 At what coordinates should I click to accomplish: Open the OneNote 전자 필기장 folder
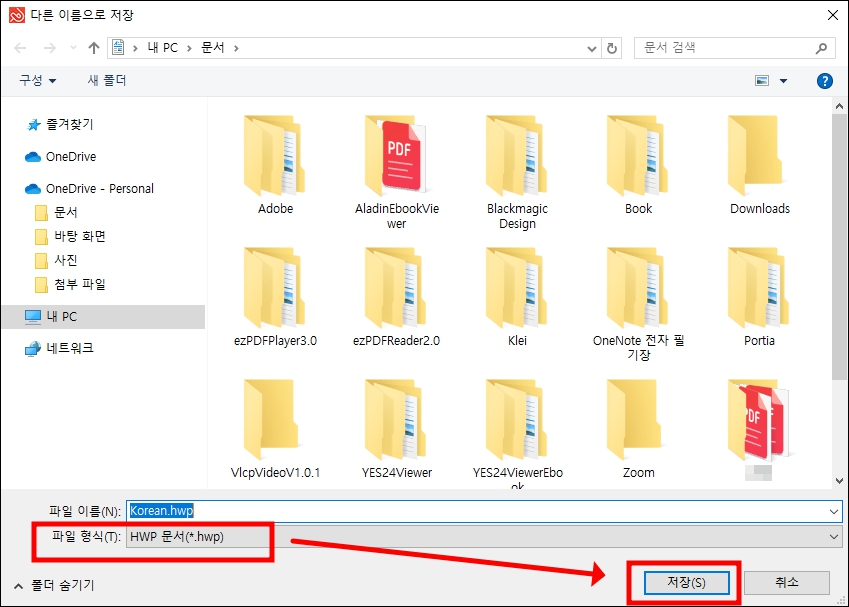[638, 304]
